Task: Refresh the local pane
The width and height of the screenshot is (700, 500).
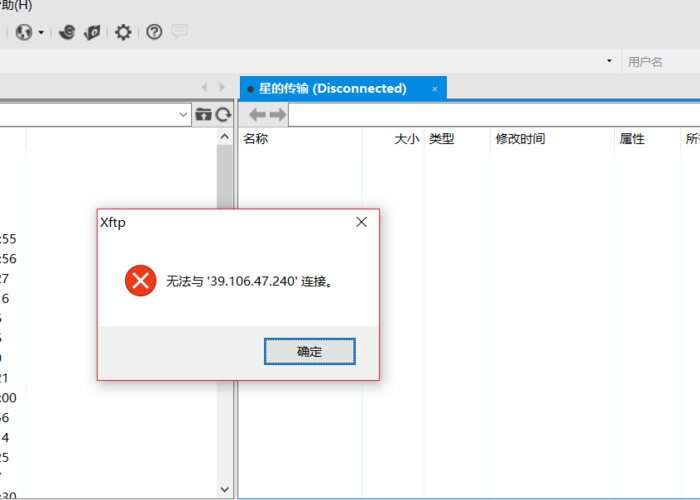Action: pyautogui.click(x=223, y=115)
